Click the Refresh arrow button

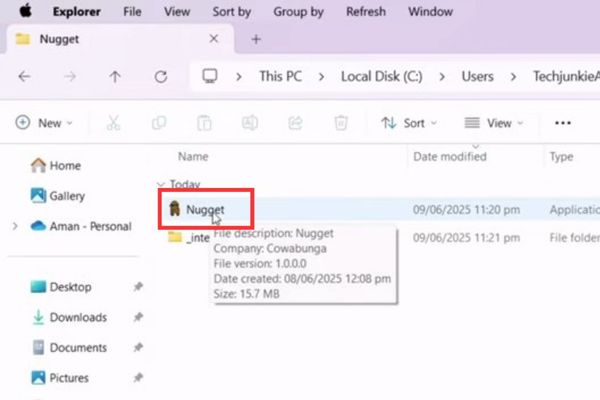(160, 77)
